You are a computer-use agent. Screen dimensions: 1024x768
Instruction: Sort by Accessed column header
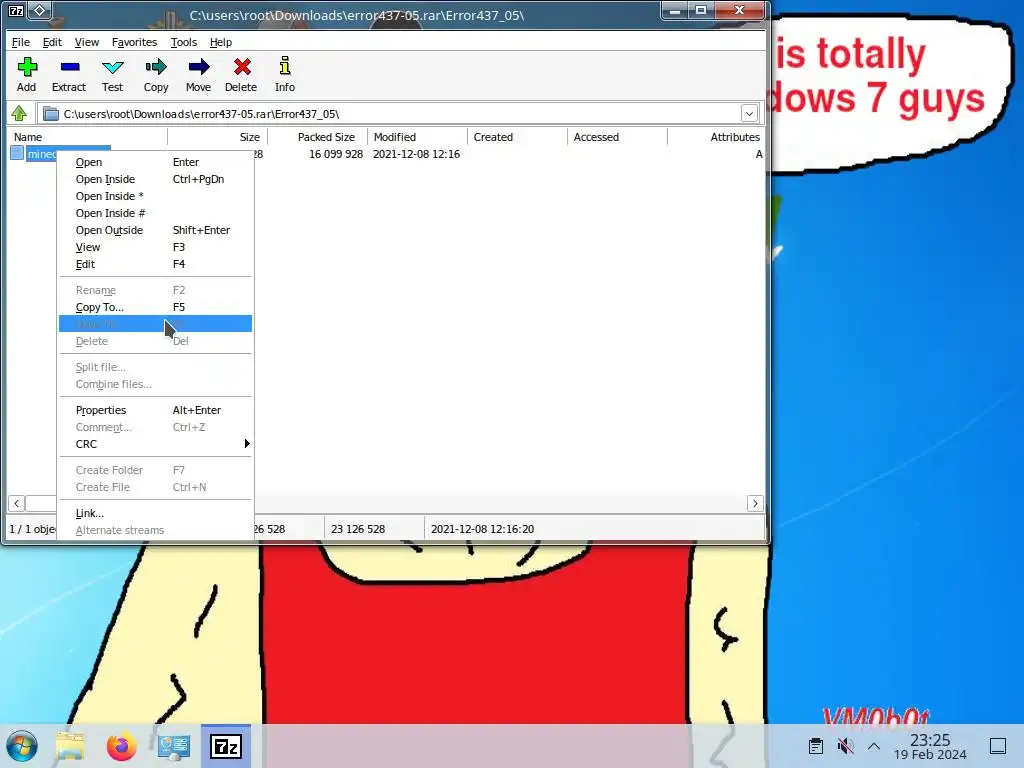[617, 137]
